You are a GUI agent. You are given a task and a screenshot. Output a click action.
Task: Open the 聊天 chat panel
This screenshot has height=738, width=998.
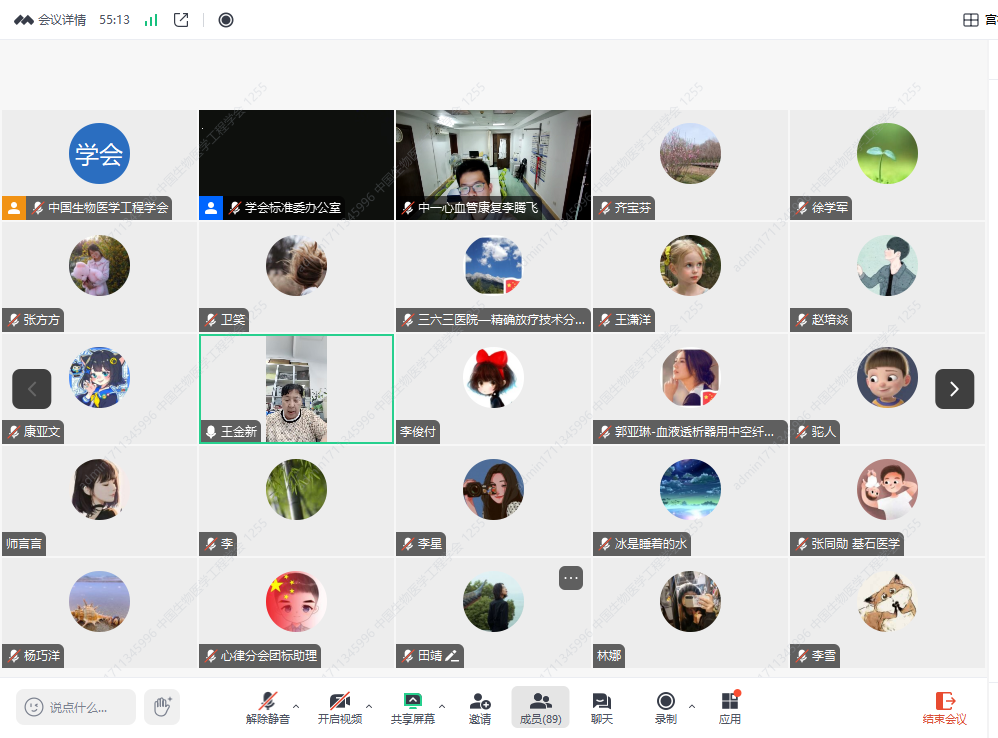click(x=601, y=707)
